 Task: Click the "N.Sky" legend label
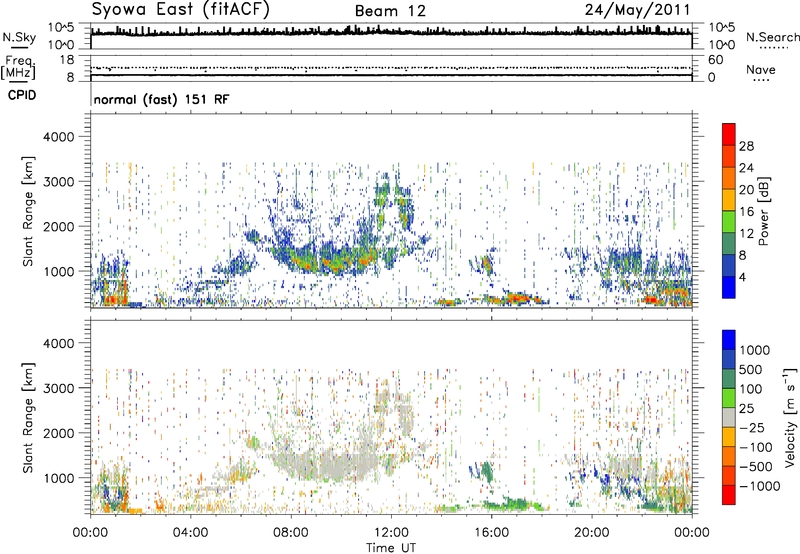point(19,37)
